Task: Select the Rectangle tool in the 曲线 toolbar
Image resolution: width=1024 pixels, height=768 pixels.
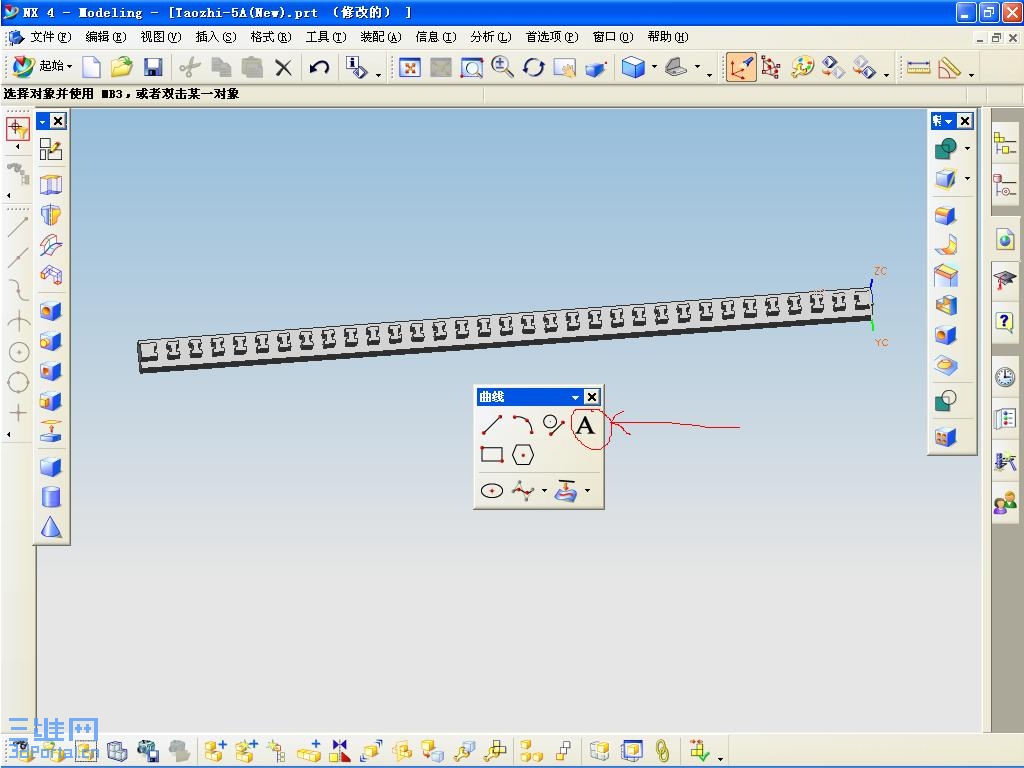Action: point(492,455)
